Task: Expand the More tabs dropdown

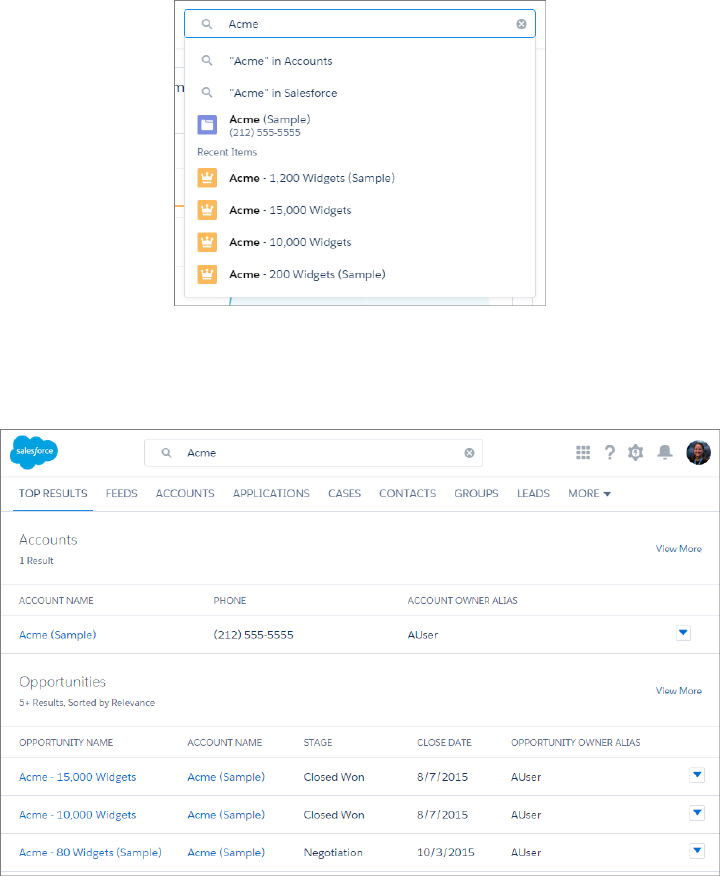Action: pyautogui.click(x=589, y=493)
